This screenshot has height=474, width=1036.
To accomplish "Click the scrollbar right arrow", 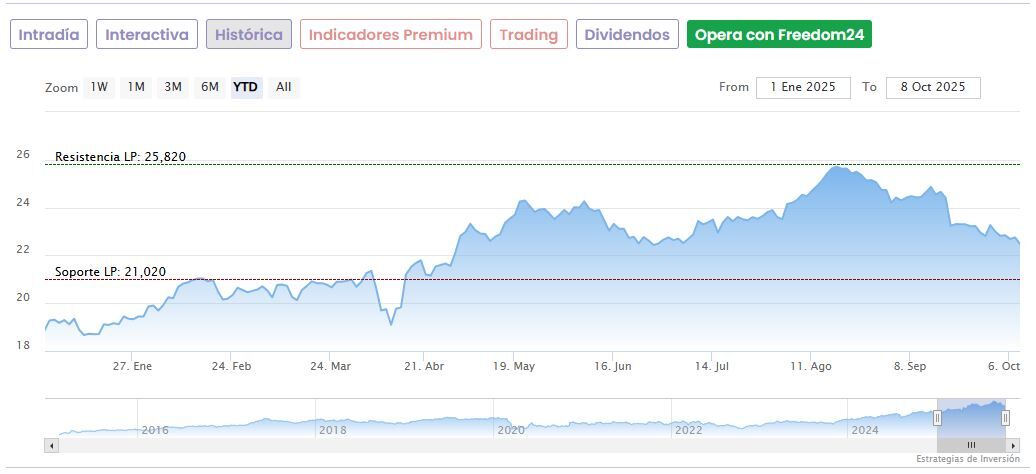I will click(x=1015, y=445).
